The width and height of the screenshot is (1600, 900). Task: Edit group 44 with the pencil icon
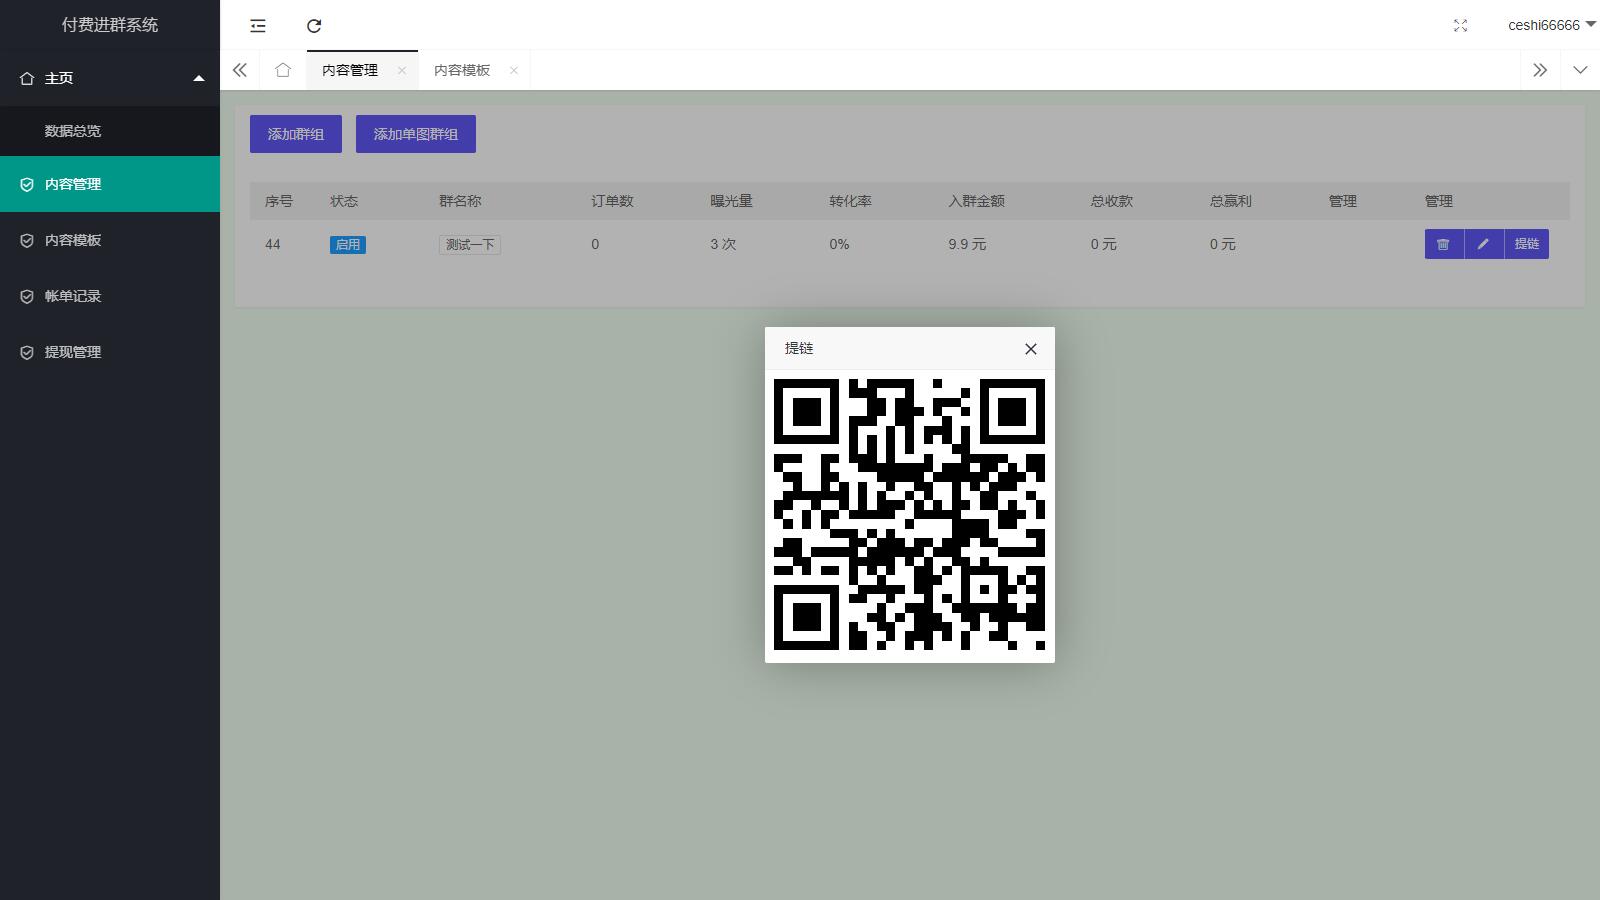1484,244
